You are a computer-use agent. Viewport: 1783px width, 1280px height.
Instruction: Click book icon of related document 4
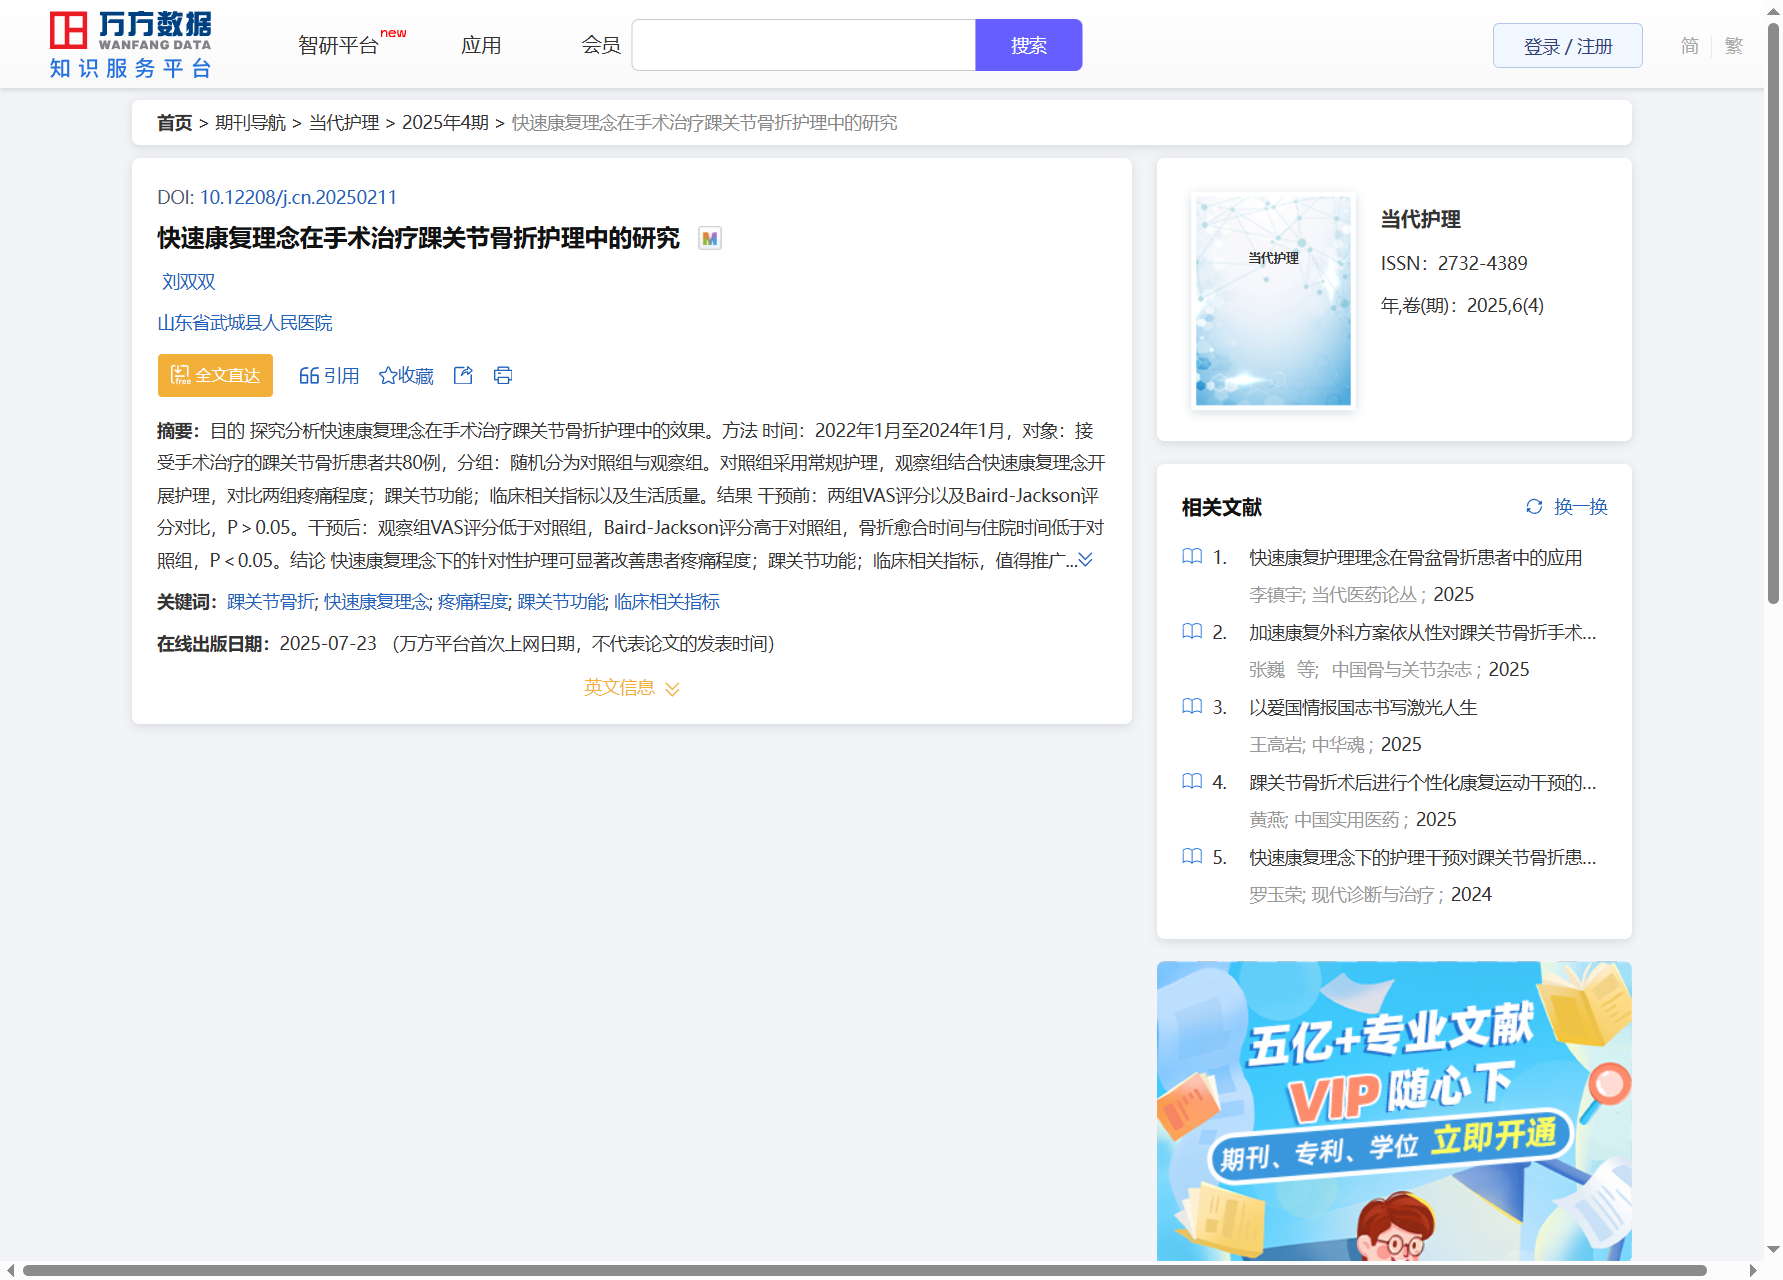click(1192, 781)
